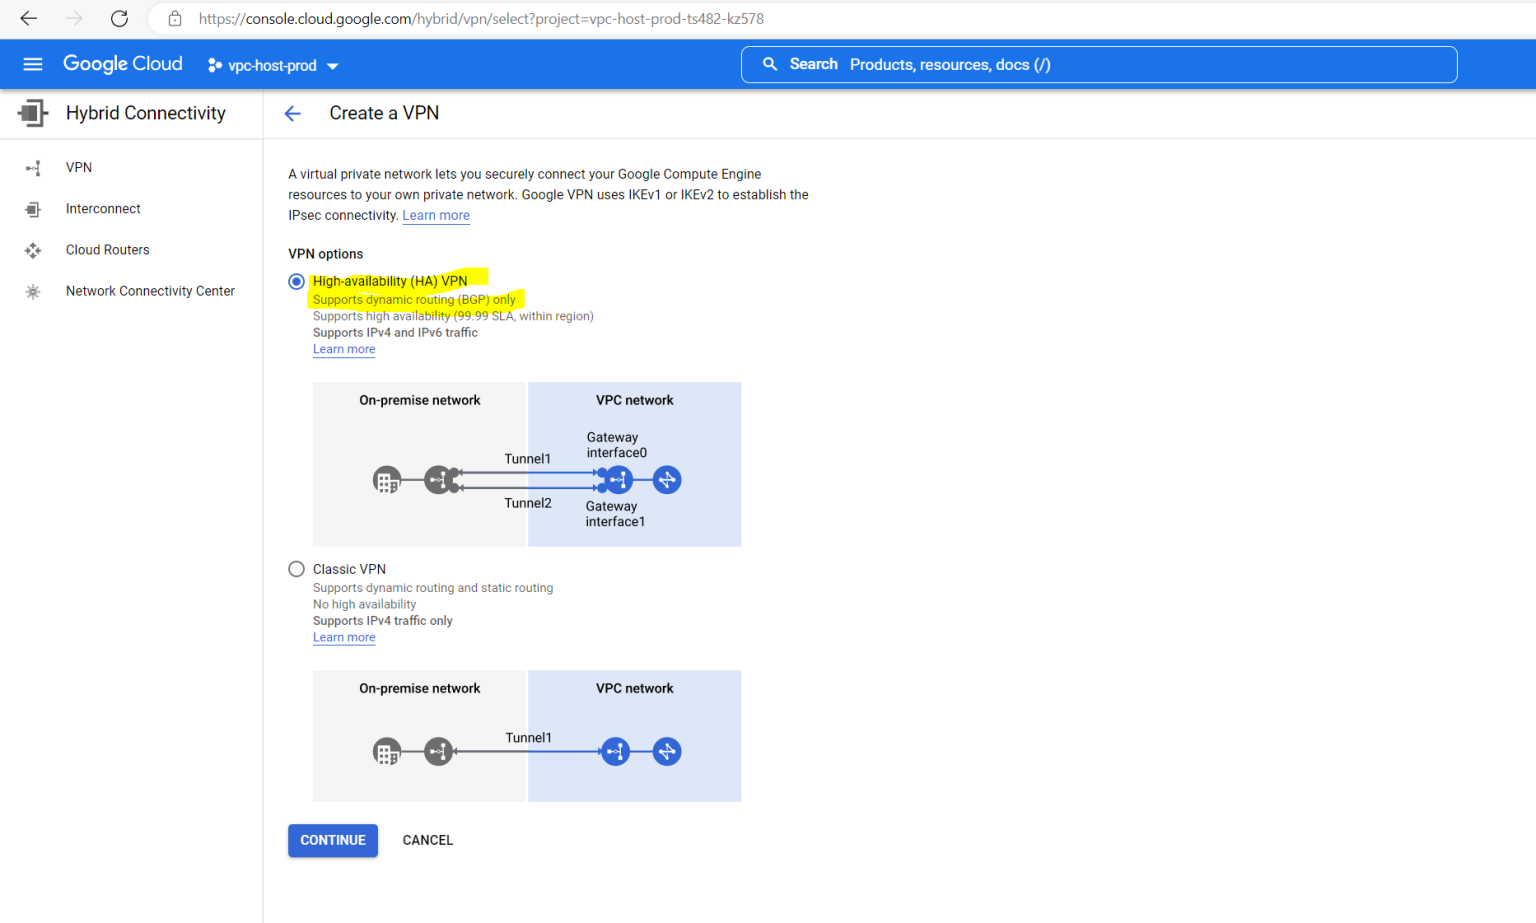Click the Hybrid Connectivity panel icon
Image resolution: width=1536 pixels, height=923 pixels.
pyautogui.click(x=31, y=112)
